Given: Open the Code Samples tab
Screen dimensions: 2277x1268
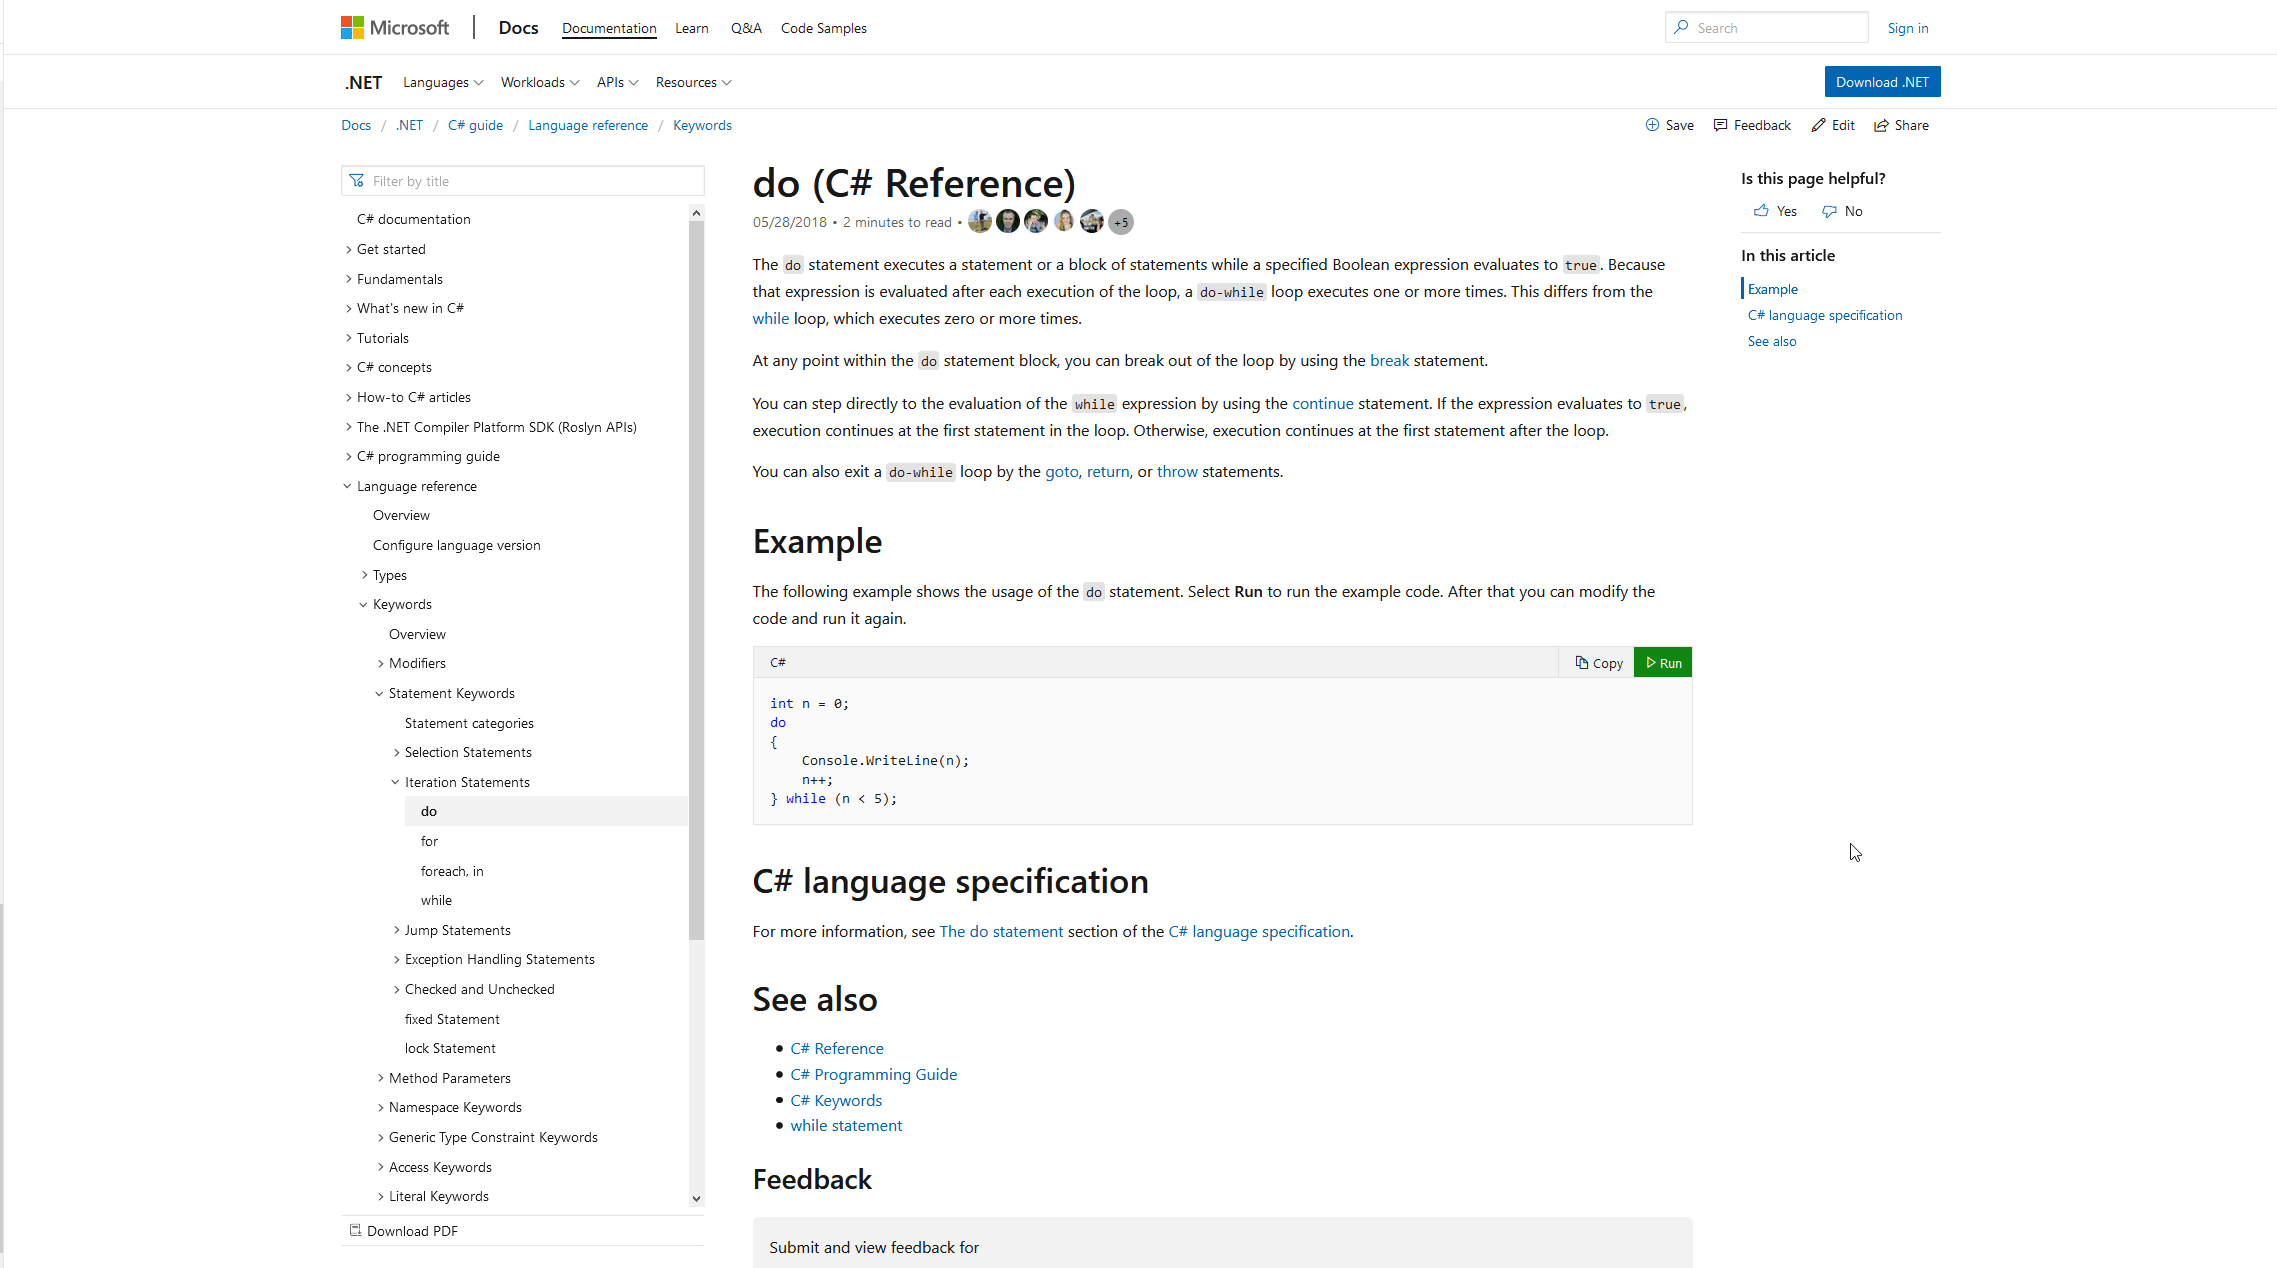Looking at the screenshot, I should click(824, 28).
